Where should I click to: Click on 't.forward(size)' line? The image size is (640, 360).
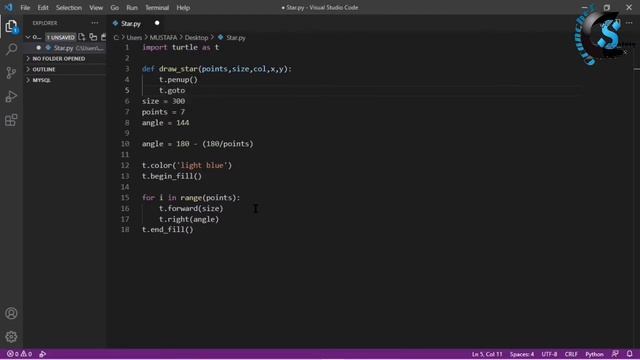[191, 208]
